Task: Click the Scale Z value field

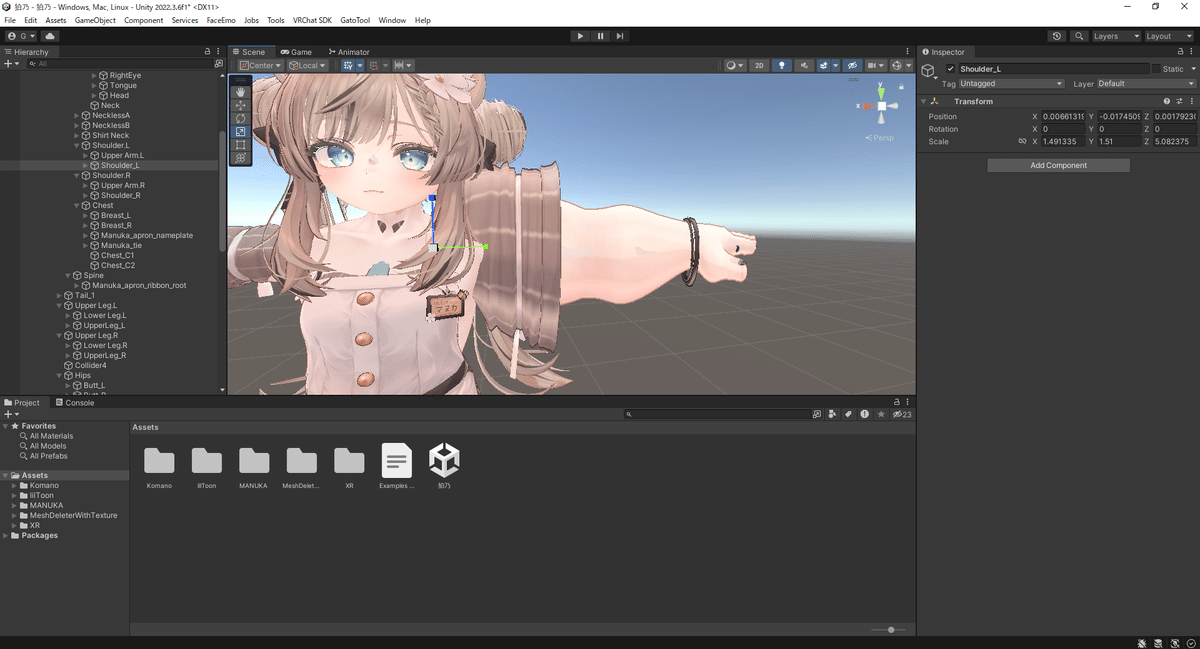Action: 1174,142
